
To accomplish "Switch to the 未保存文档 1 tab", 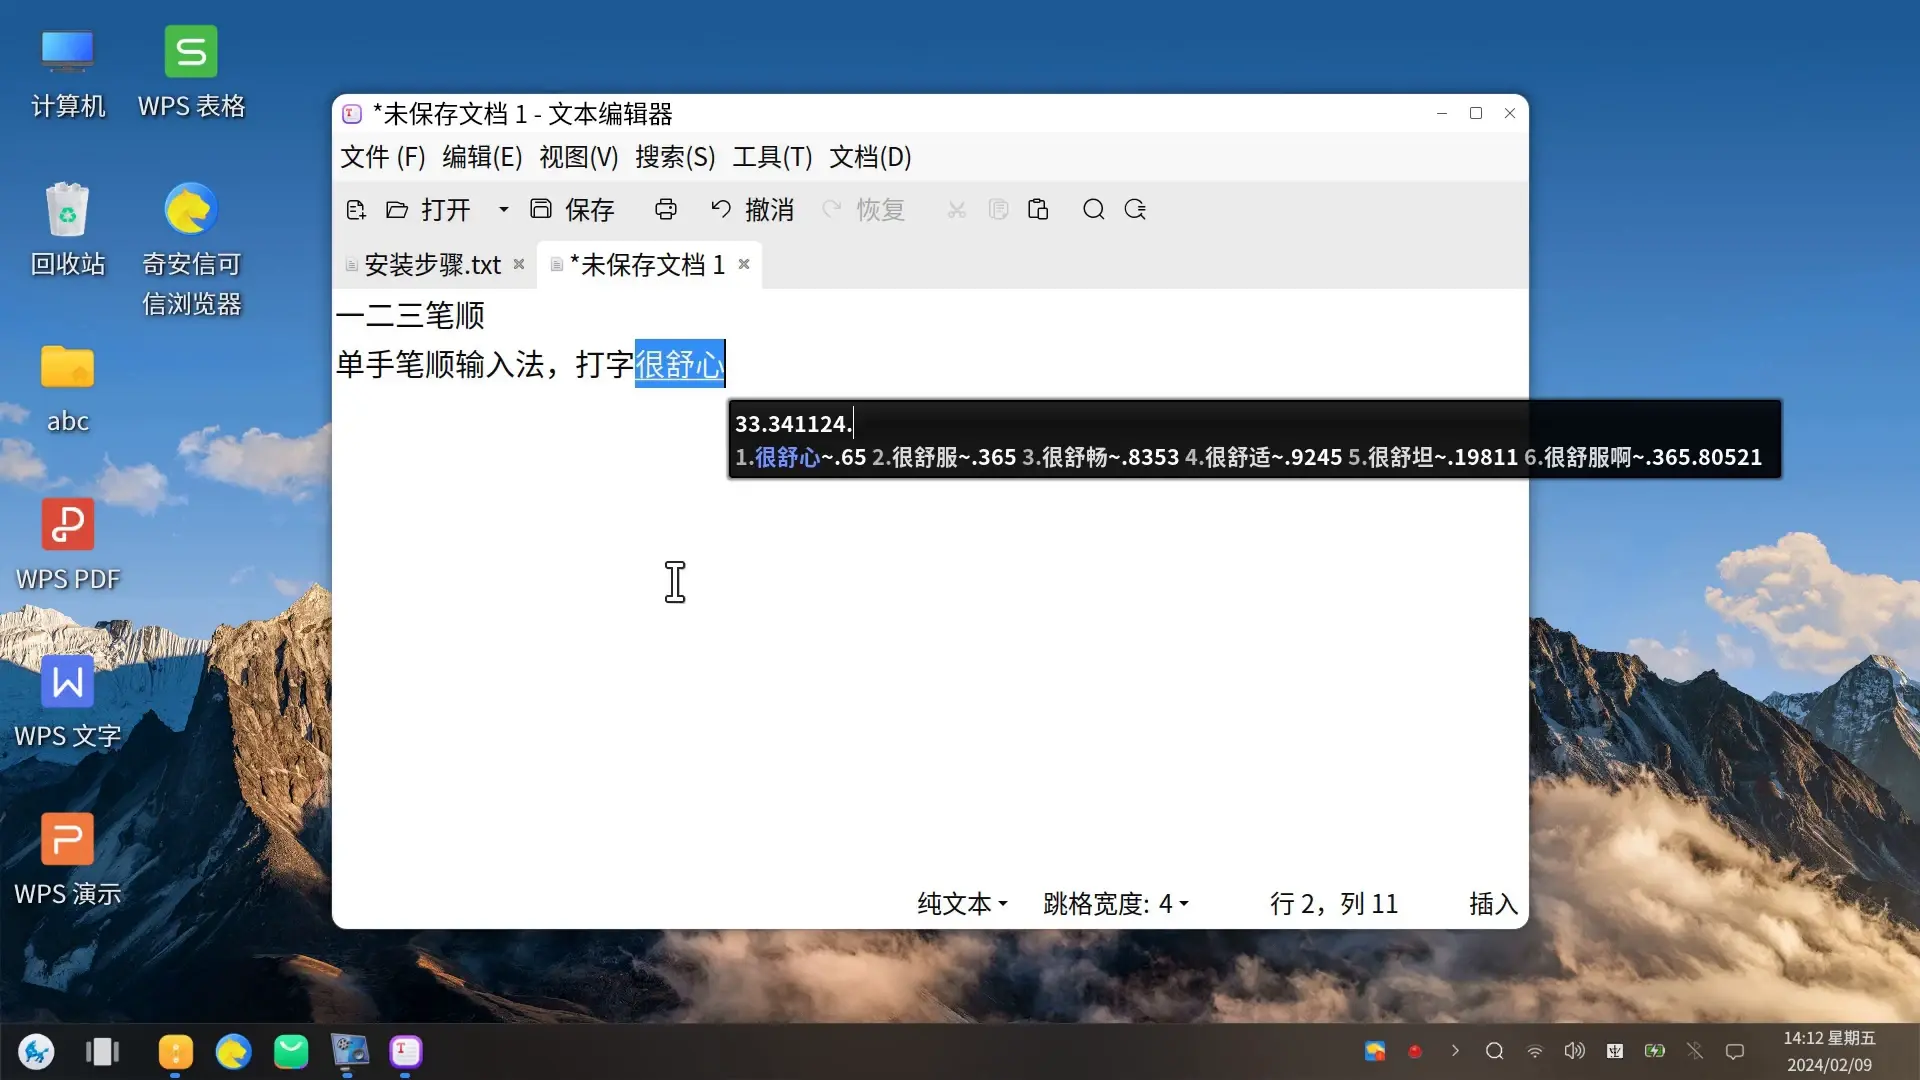I will tap(647, 265).
